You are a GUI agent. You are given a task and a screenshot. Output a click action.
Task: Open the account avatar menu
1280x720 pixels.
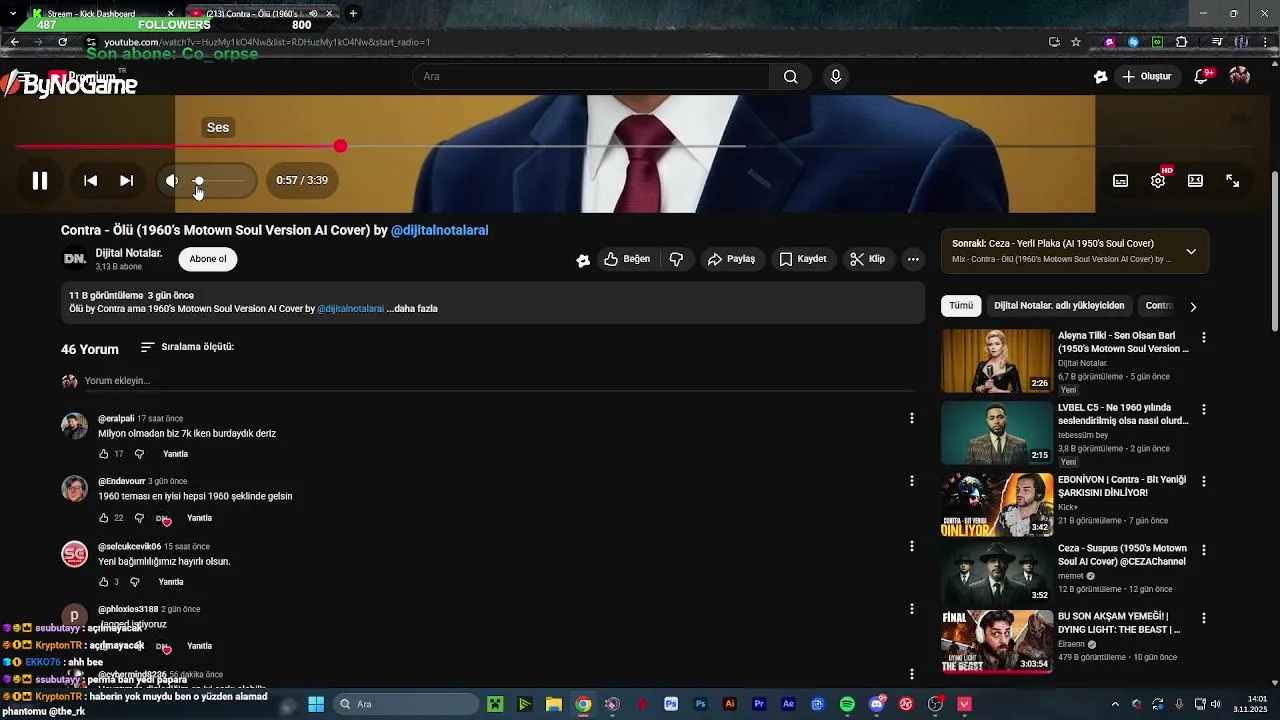(1240, 77)
